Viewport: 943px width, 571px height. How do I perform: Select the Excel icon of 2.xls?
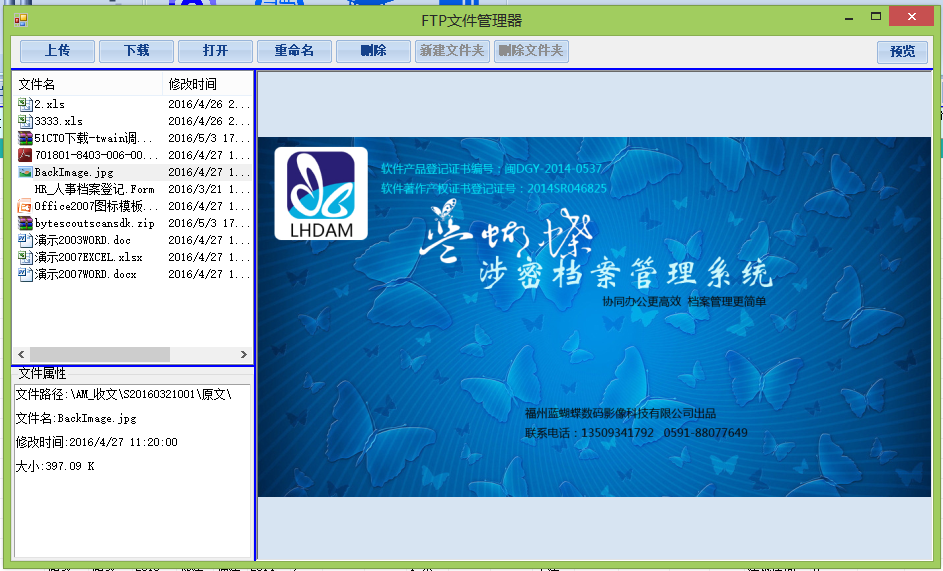[25, 104]
